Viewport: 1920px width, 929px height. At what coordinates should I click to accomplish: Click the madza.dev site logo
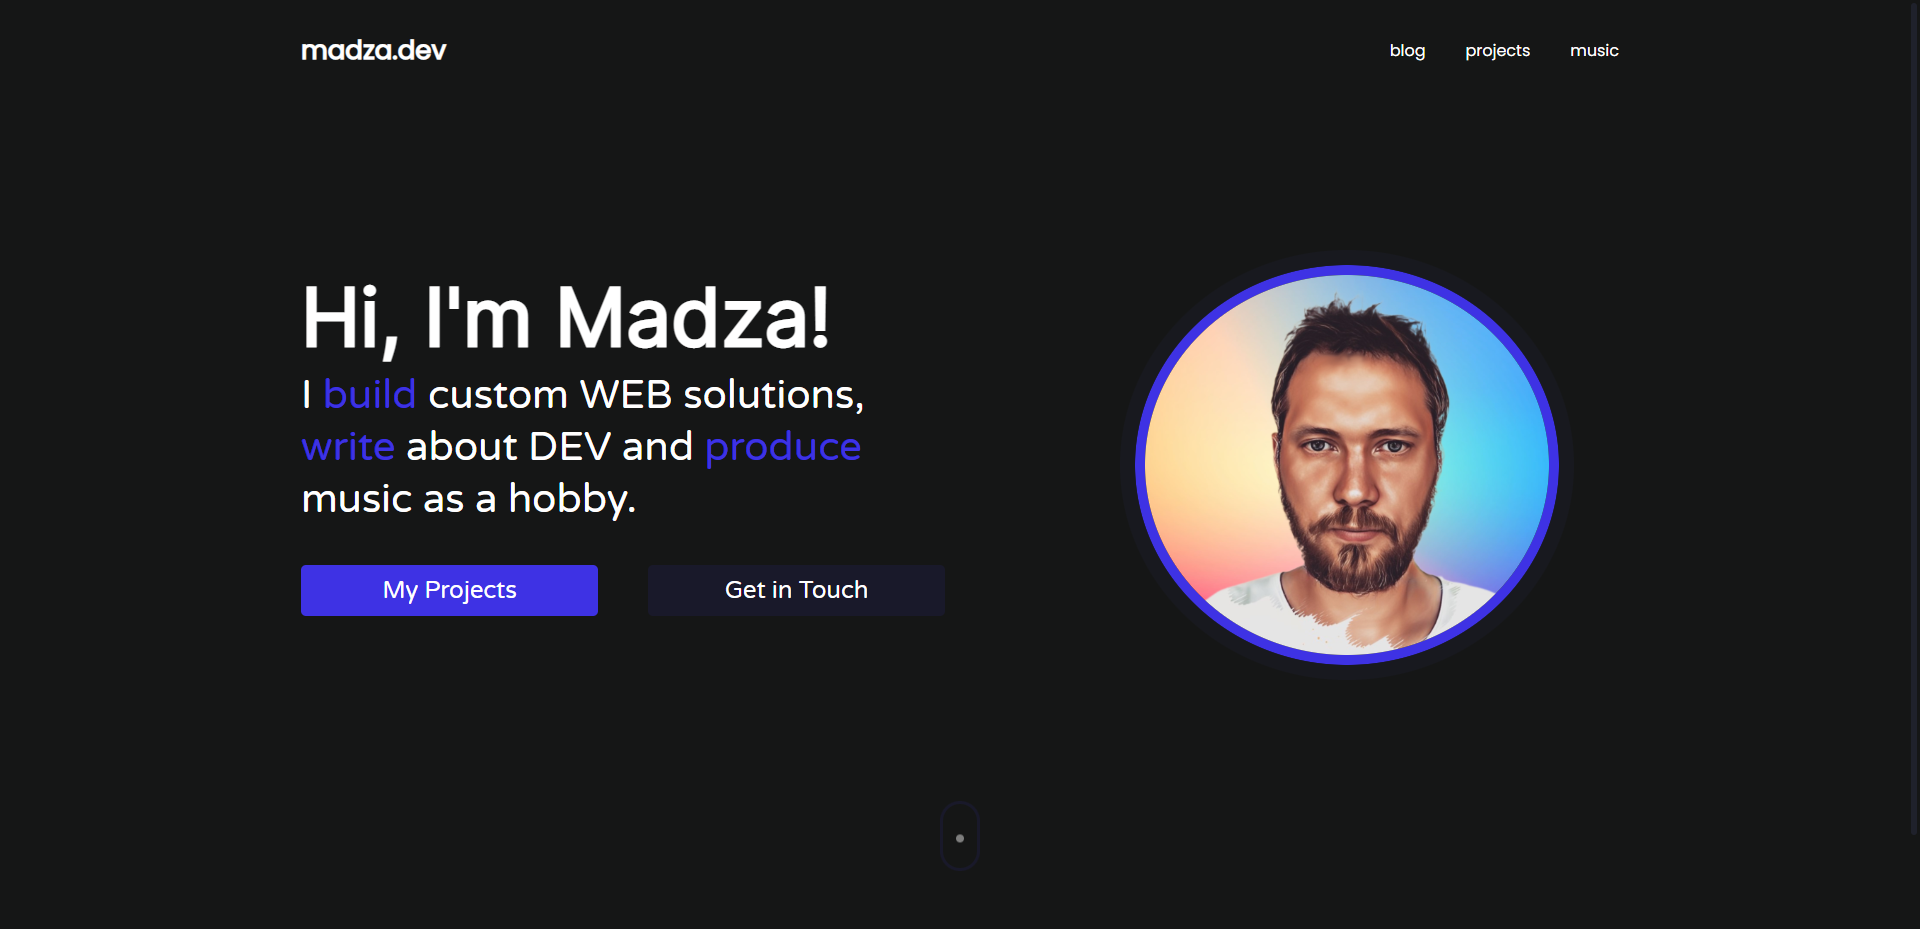(373, 50)
